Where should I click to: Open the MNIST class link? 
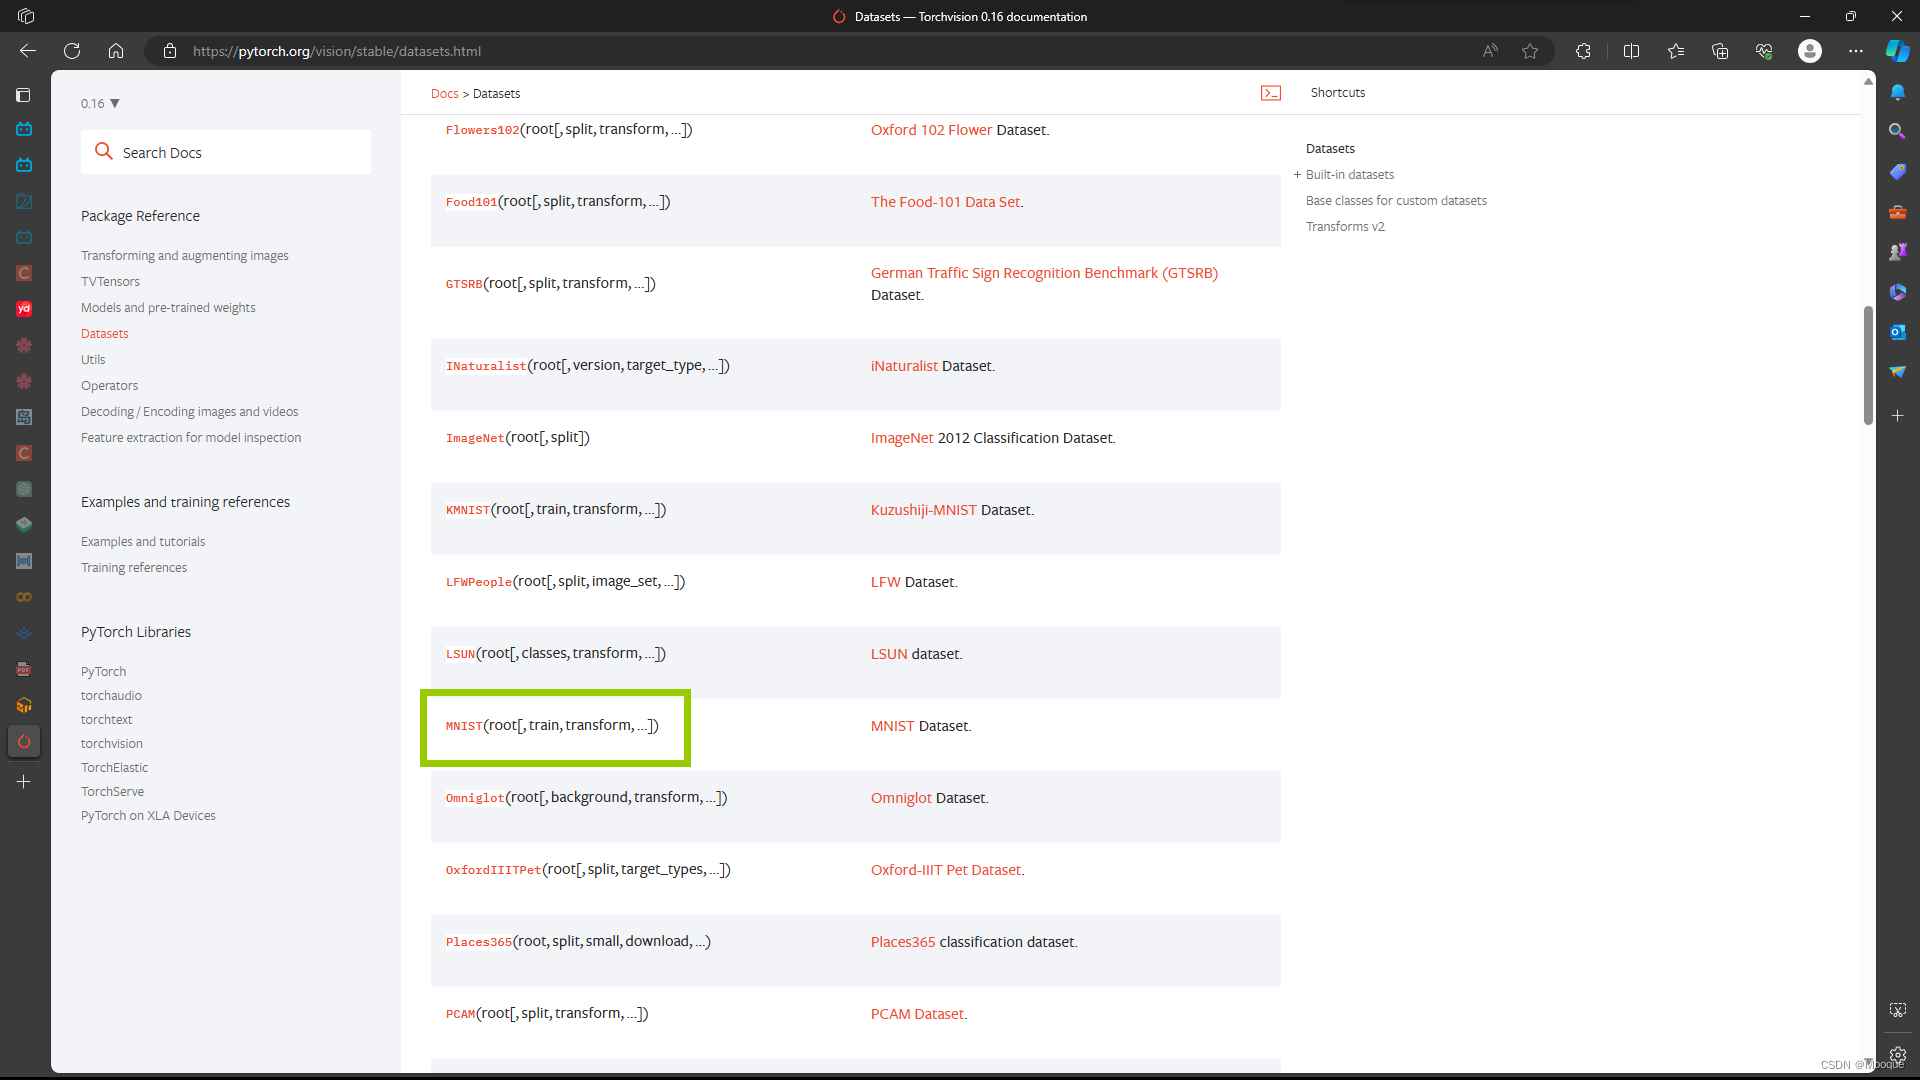click(x=464, y=726)
